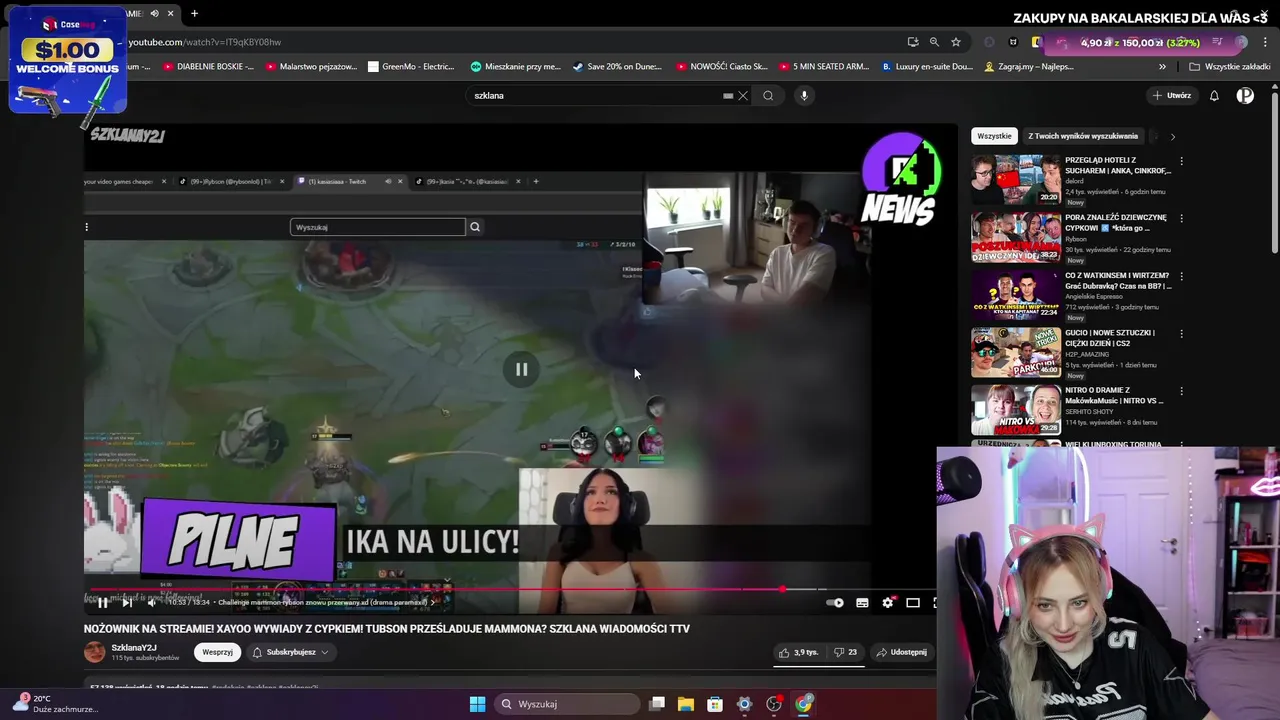Select the Wszystkie filter chip
Viewport: 1280px width, 720px height.
tap(994, 136)
